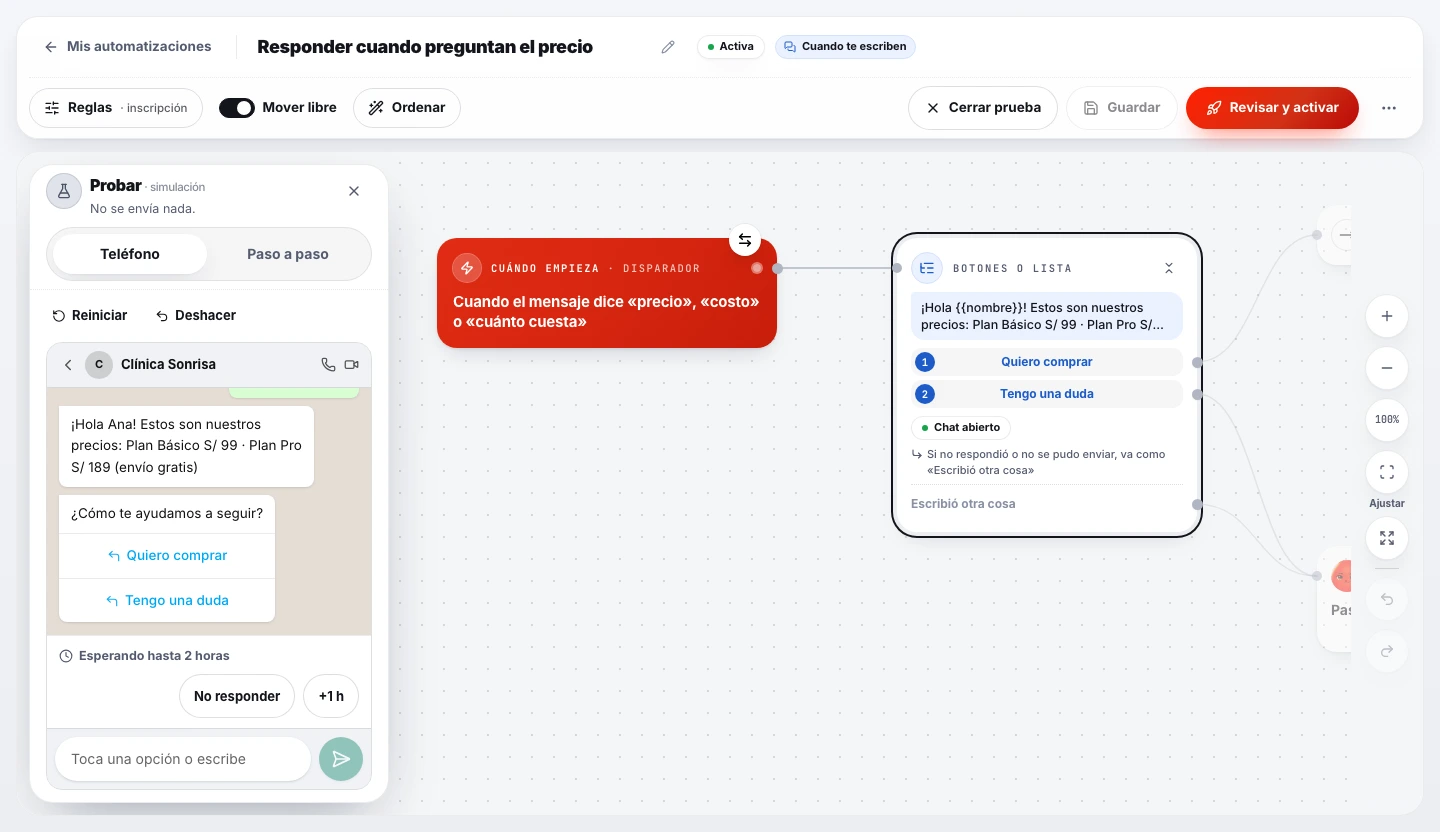Image resolution: width=1440 pixels, height=832 pixels.
Task: Click the Chat abierto badge in node
Action: [961, 428]
